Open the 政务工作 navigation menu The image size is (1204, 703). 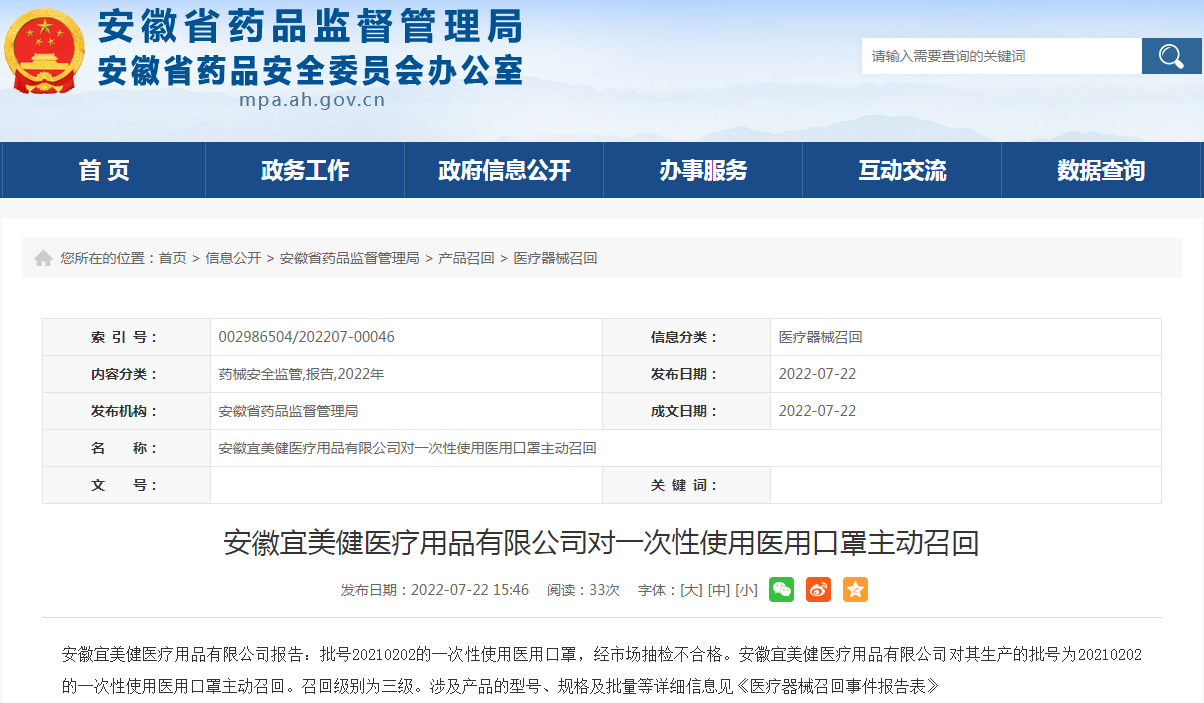(x=305, y=170)
